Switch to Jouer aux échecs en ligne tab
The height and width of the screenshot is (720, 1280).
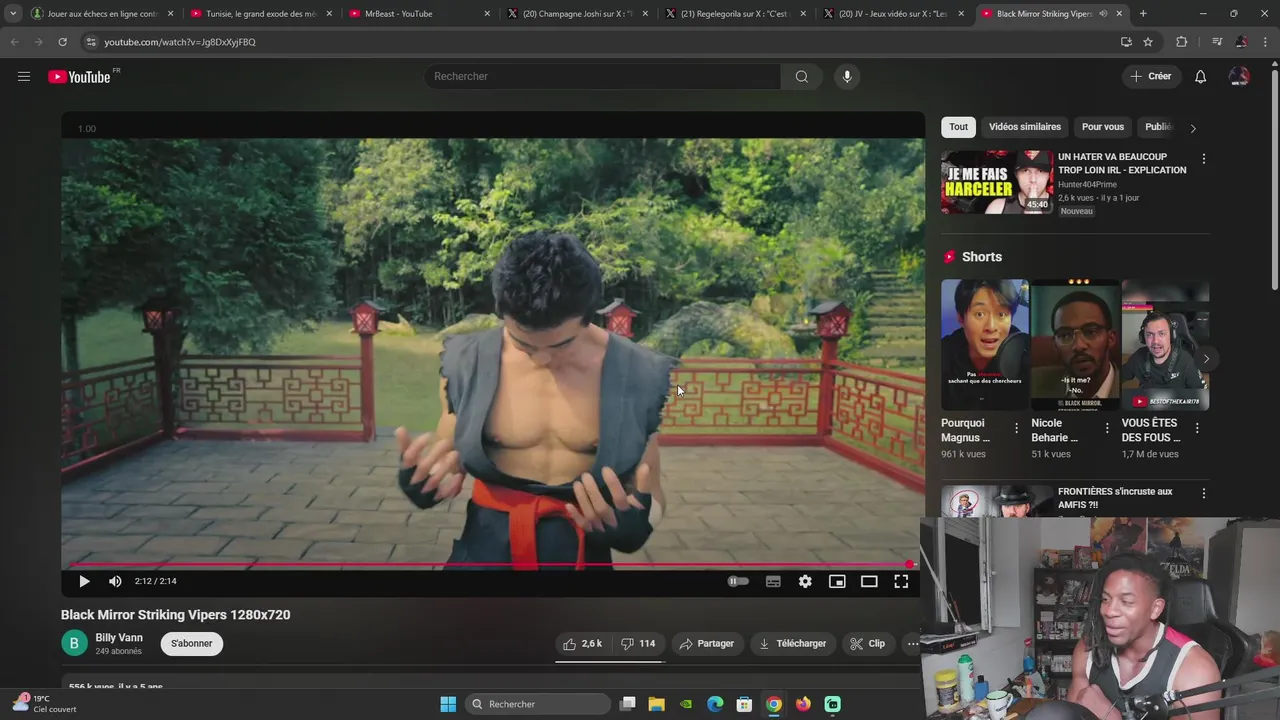(102, 14)
